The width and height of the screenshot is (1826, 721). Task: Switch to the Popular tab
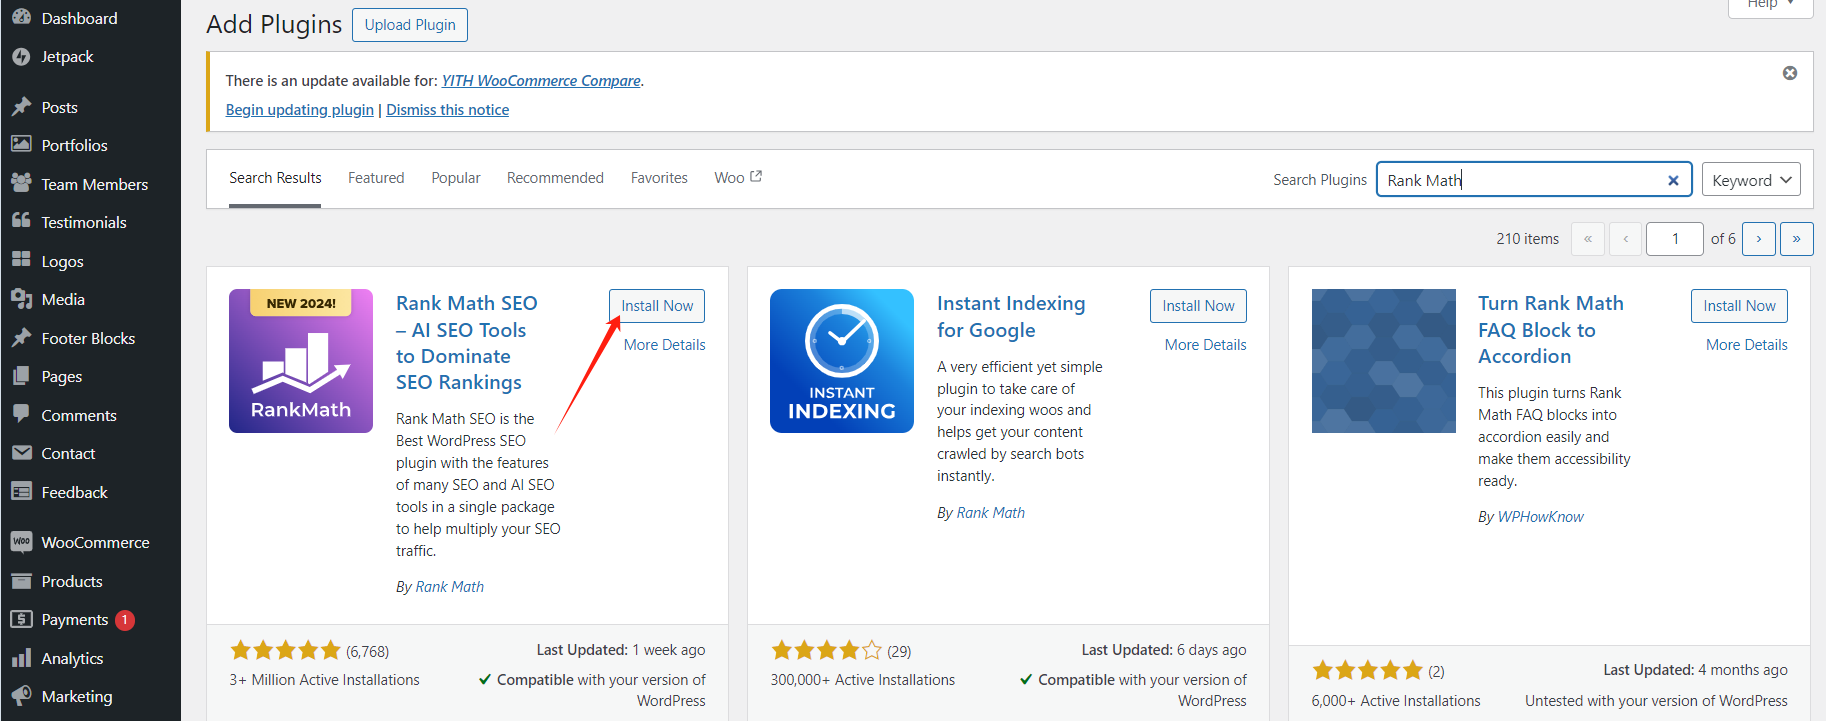point(456,178)
